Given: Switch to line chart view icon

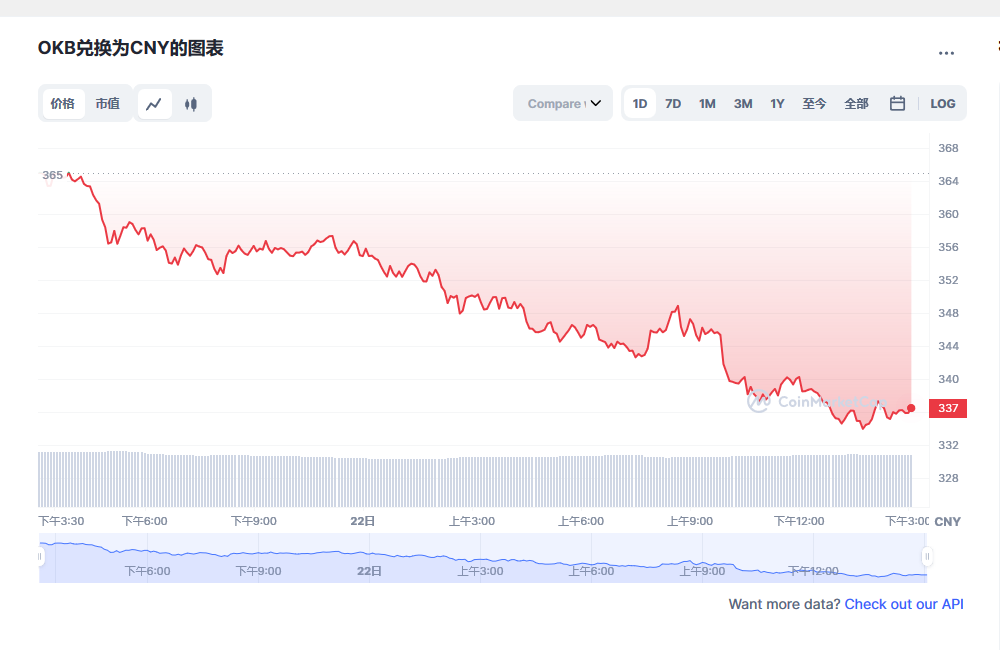Looking at the screenshot, I should click(x=154, y=104).
